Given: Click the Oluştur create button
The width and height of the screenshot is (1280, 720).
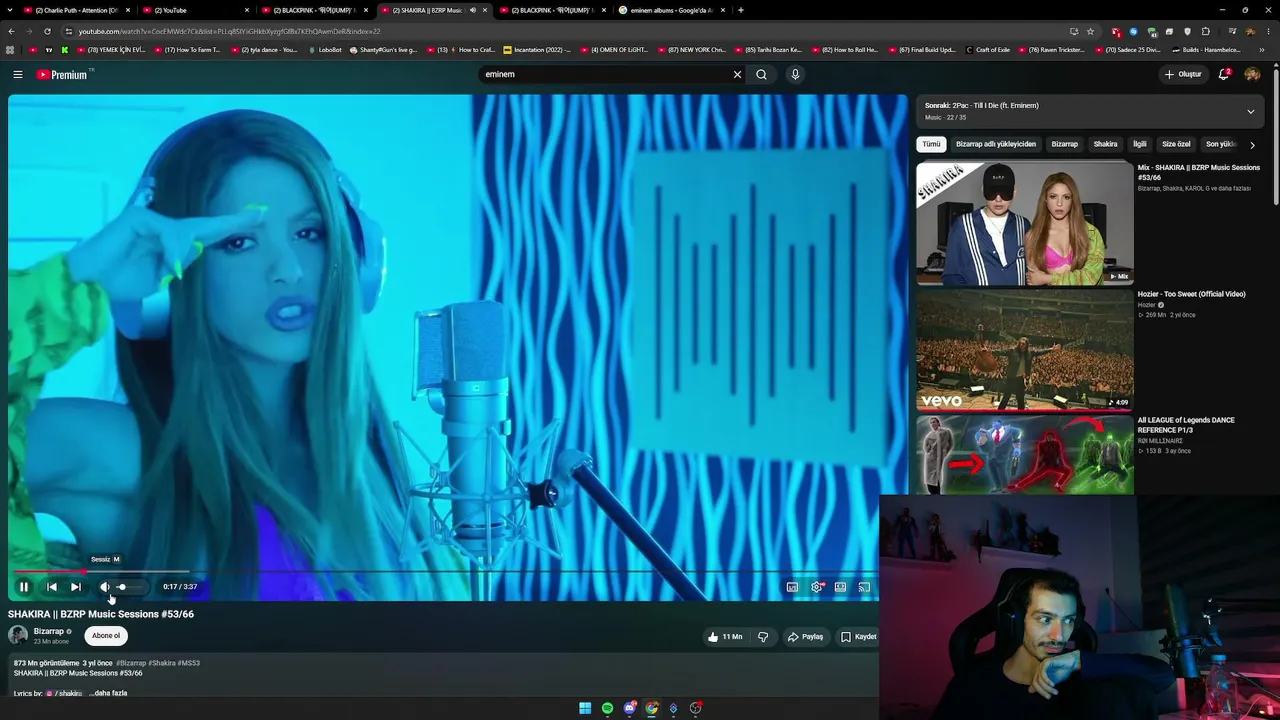Looking at the screenshot, I should [x=1182, y=74].
